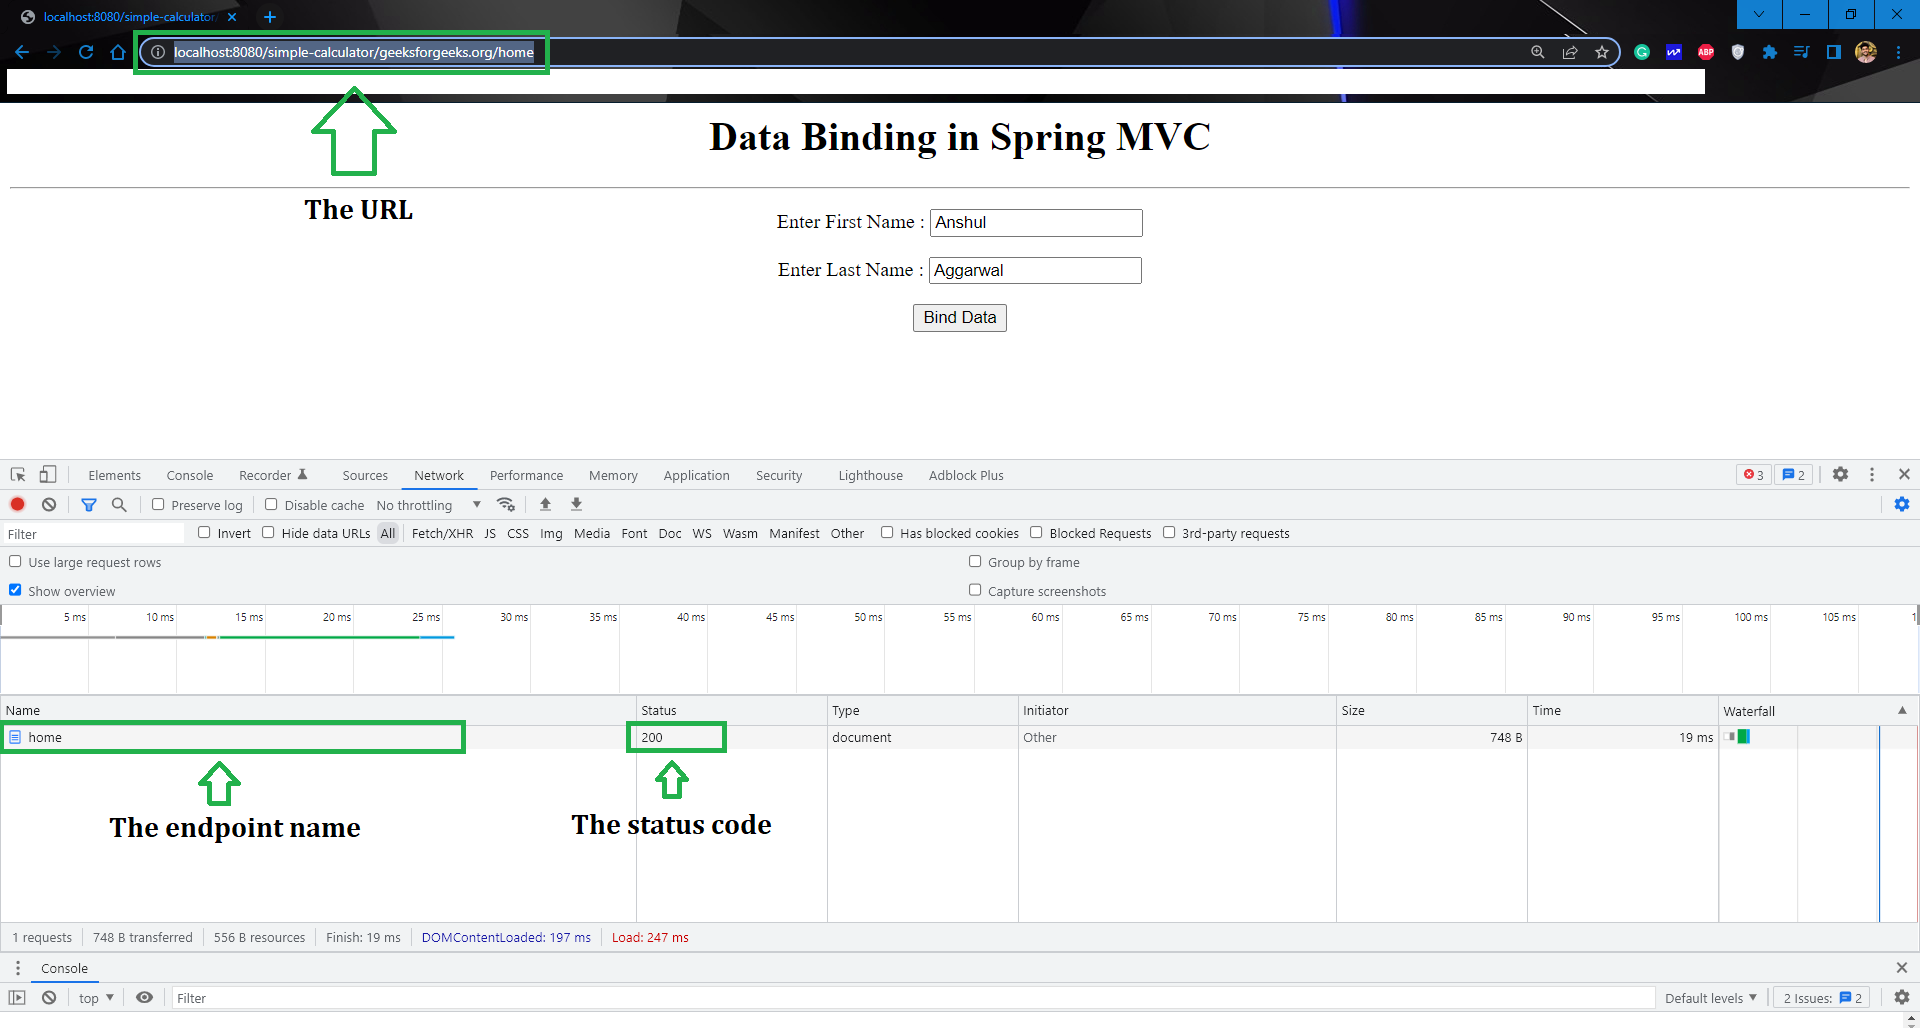Screen dimensions: 1920x1028
Task: Check the Disable cache option
Action: point(271,504)
